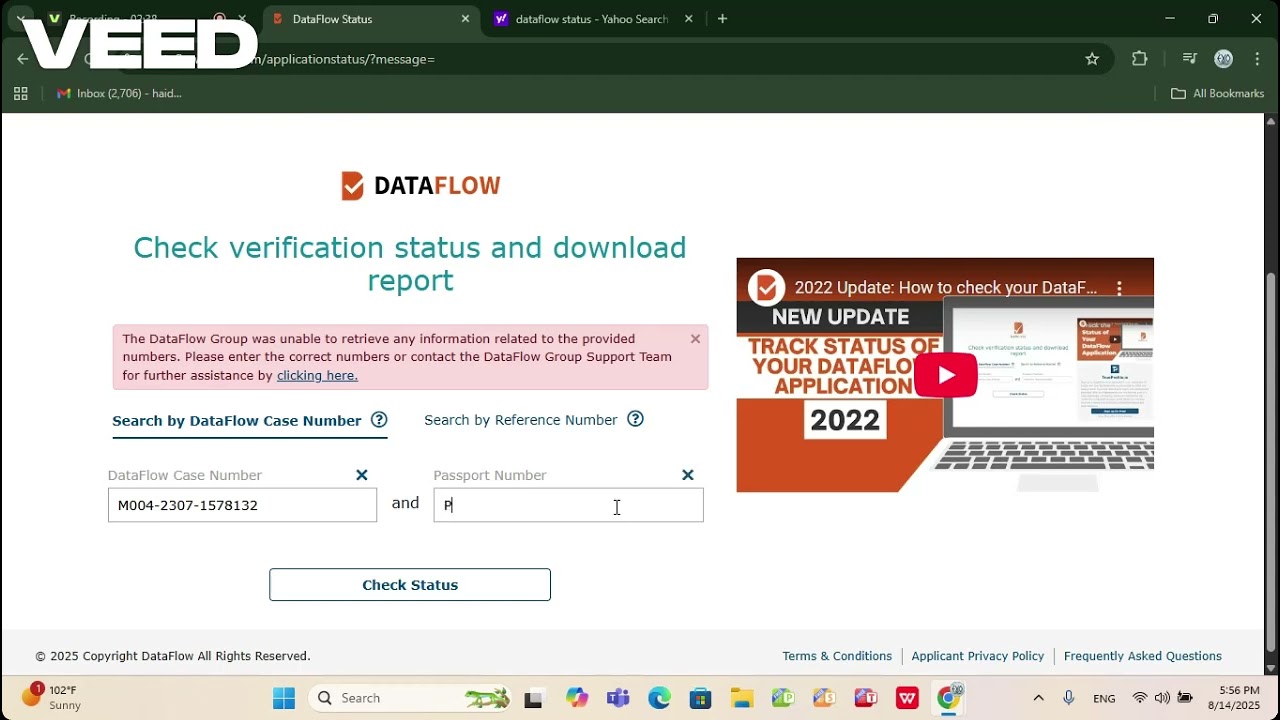The height and width of the screenshot is (720, 1280).
Task: Open Windows Start menu
Action: tap(284, 698)
